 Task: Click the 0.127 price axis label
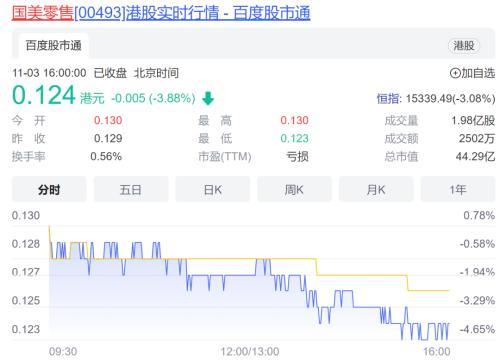(x=26, y=272)
